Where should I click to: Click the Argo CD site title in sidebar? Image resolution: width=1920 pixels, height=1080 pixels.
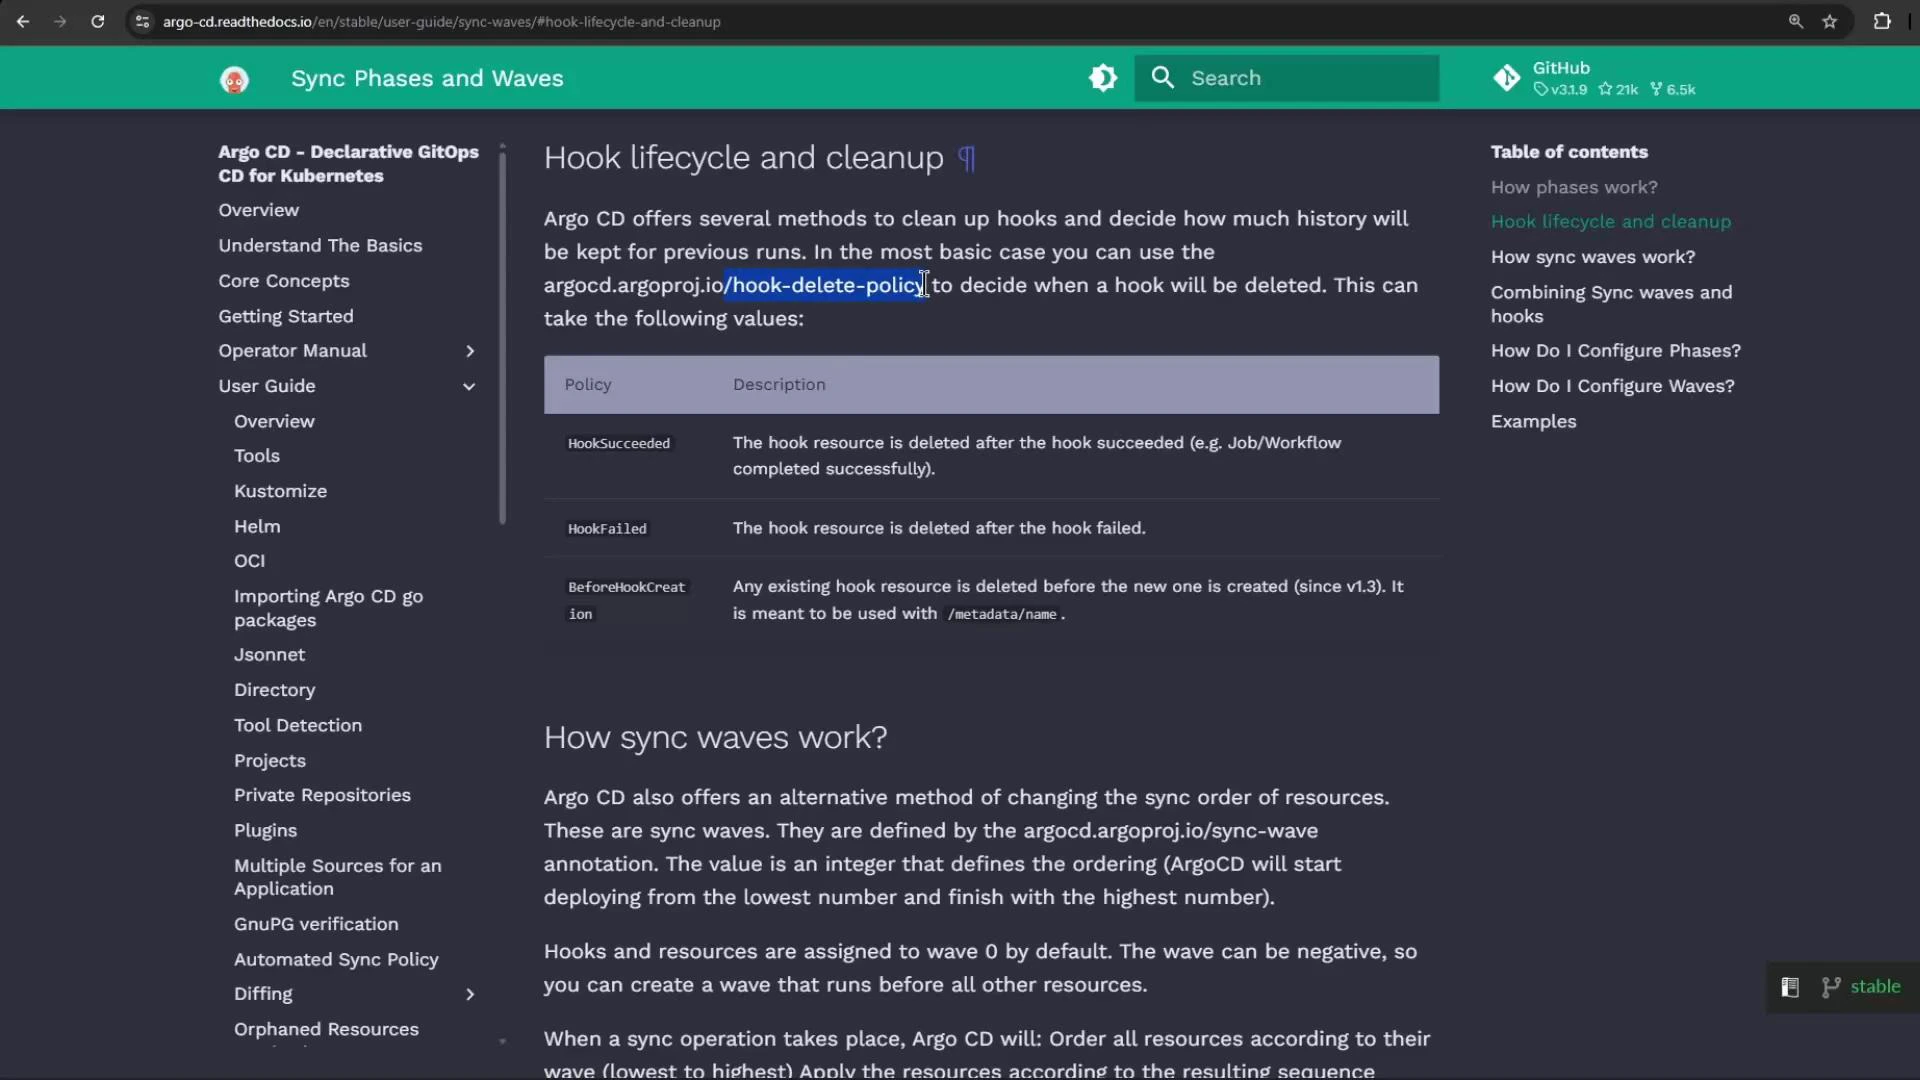pyautogui.click(x=348, y=164)
